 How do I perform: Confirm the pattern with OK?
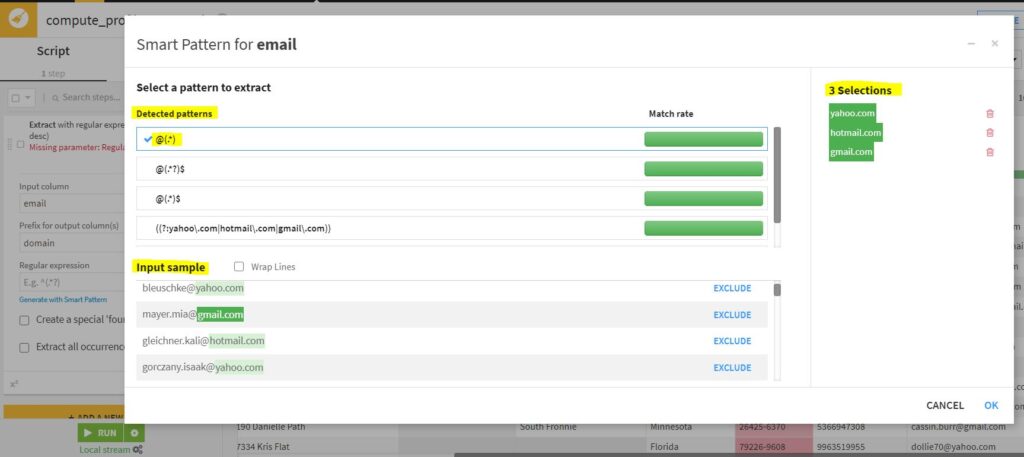[x=991, y=405]
